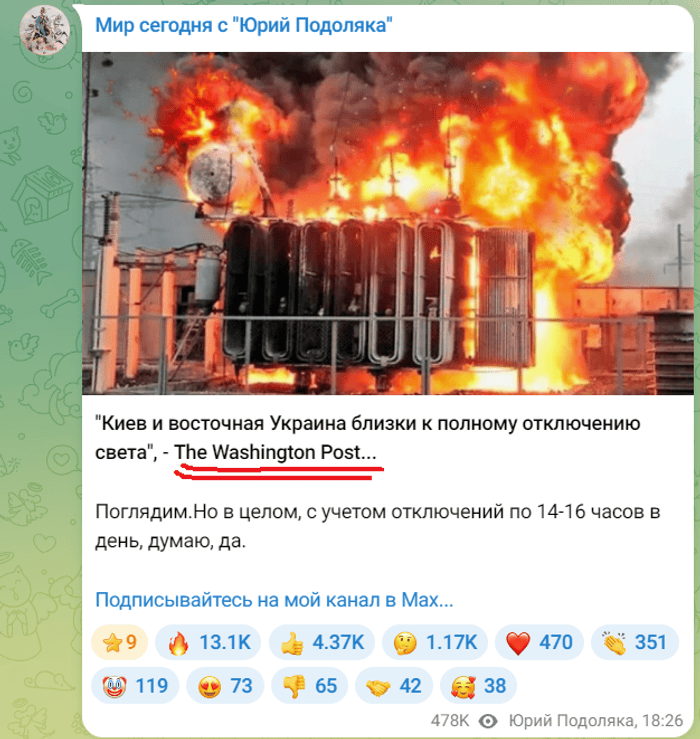Click the eye views counter icon
This screenshot has height=739, width=700.
(x=488, y=721)
